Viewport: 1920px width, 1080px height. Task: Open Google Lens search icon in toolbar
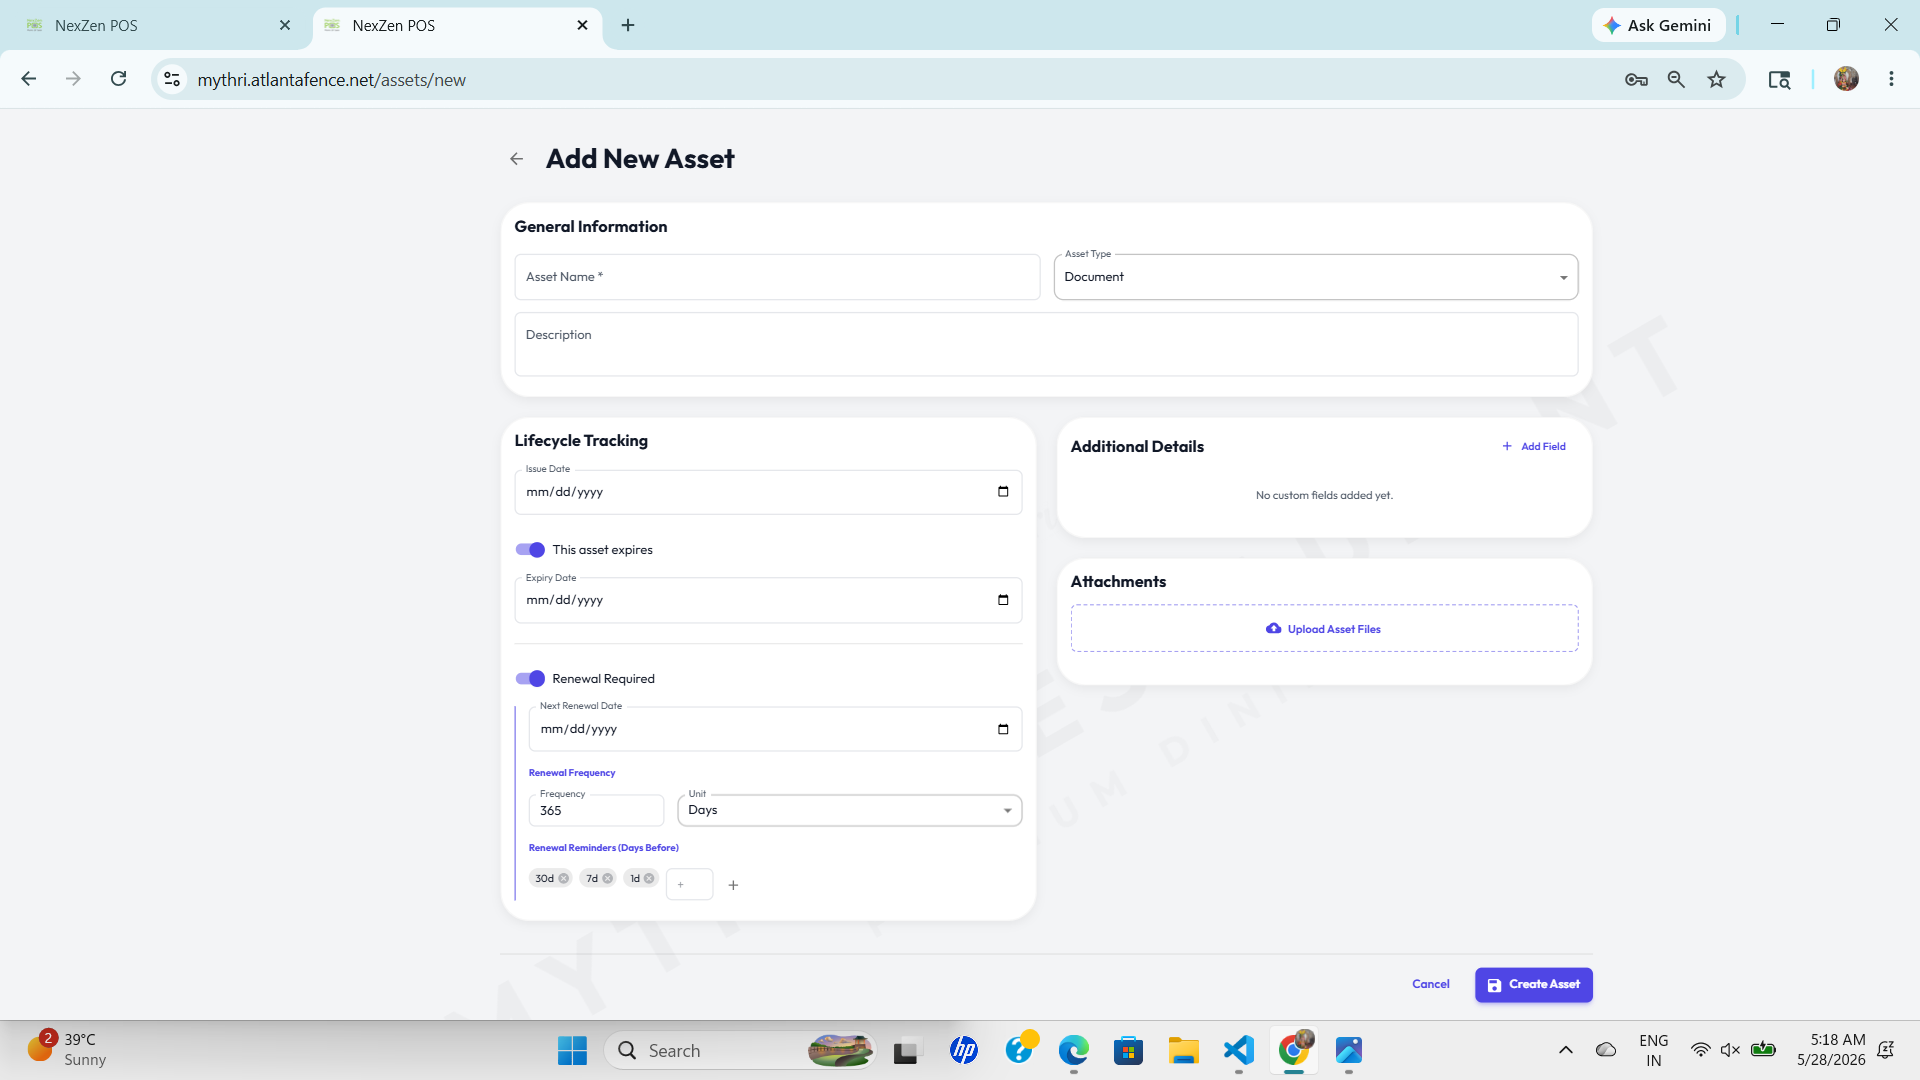[1779, 80]
